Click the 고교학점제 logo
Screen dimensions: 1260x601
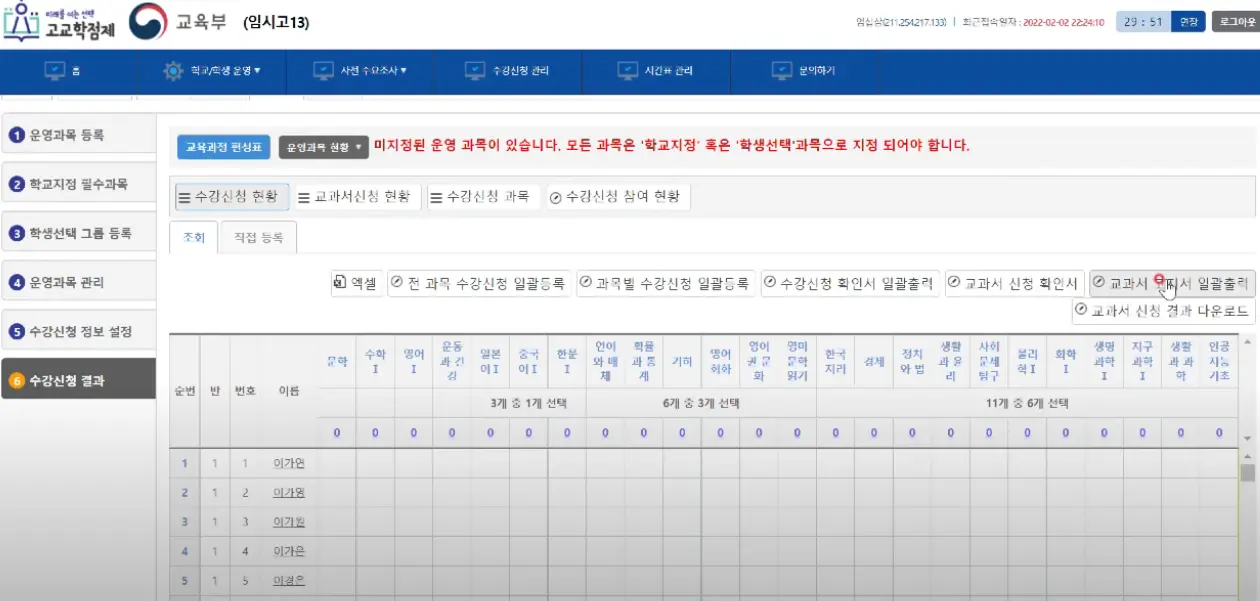click(x=58, y=21)
